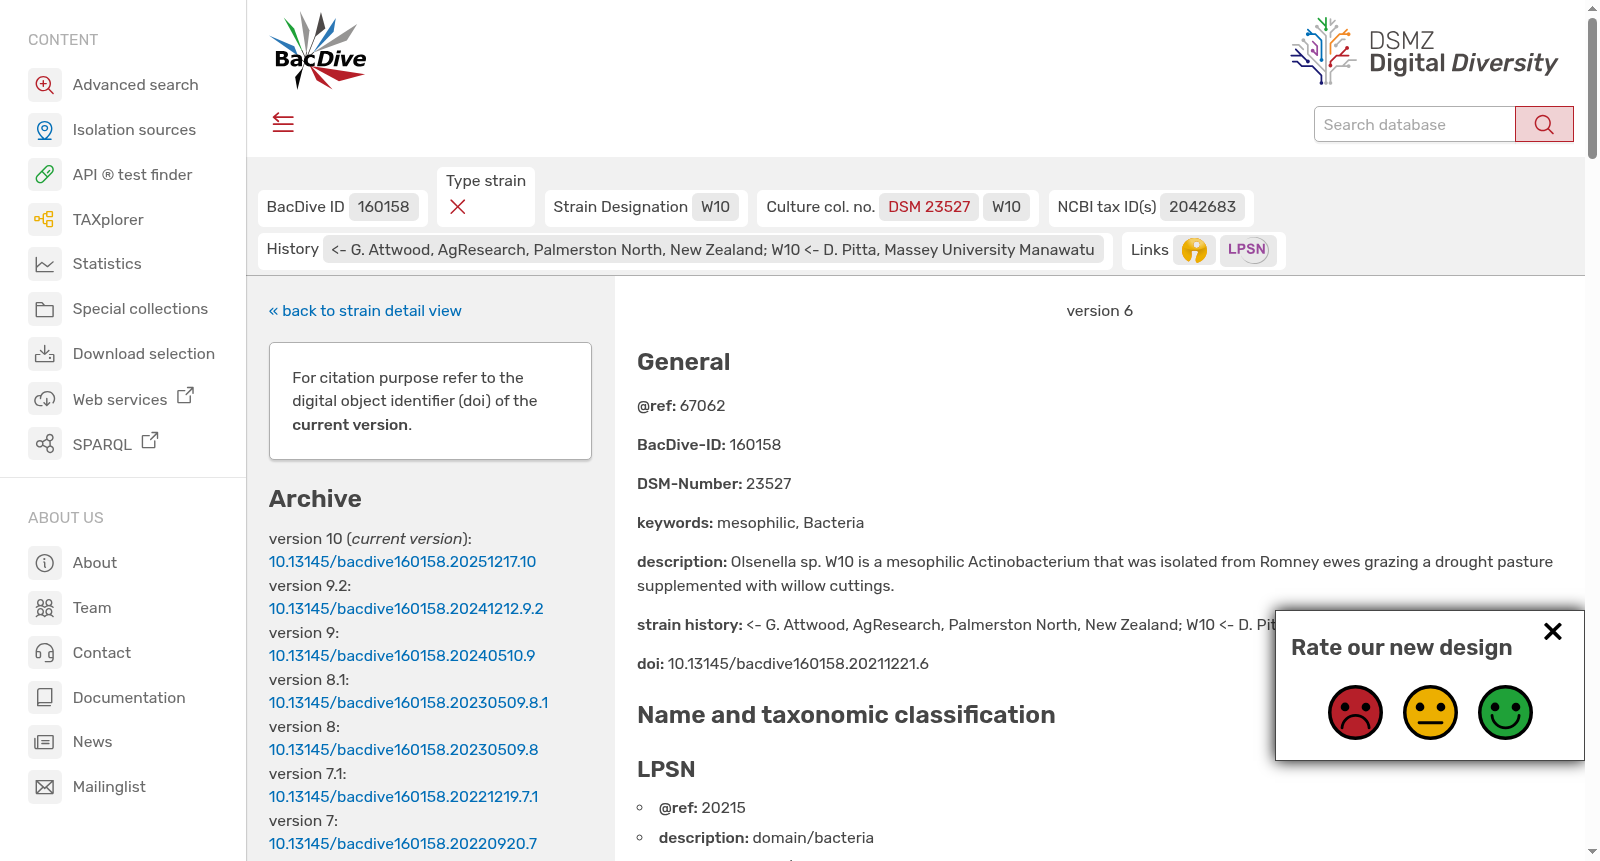Open version 8 doi 20230509.8 link

(x=403, y=750)
